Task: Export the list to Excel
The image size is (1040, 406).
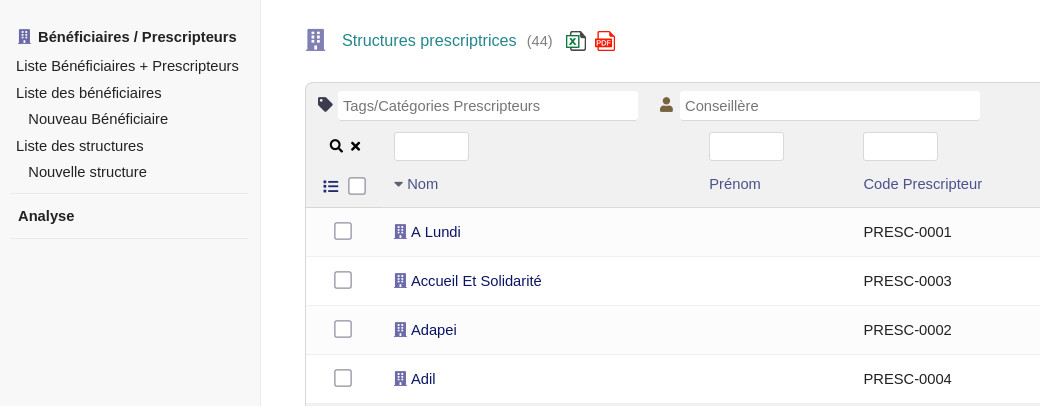Action: coord(576,41)
